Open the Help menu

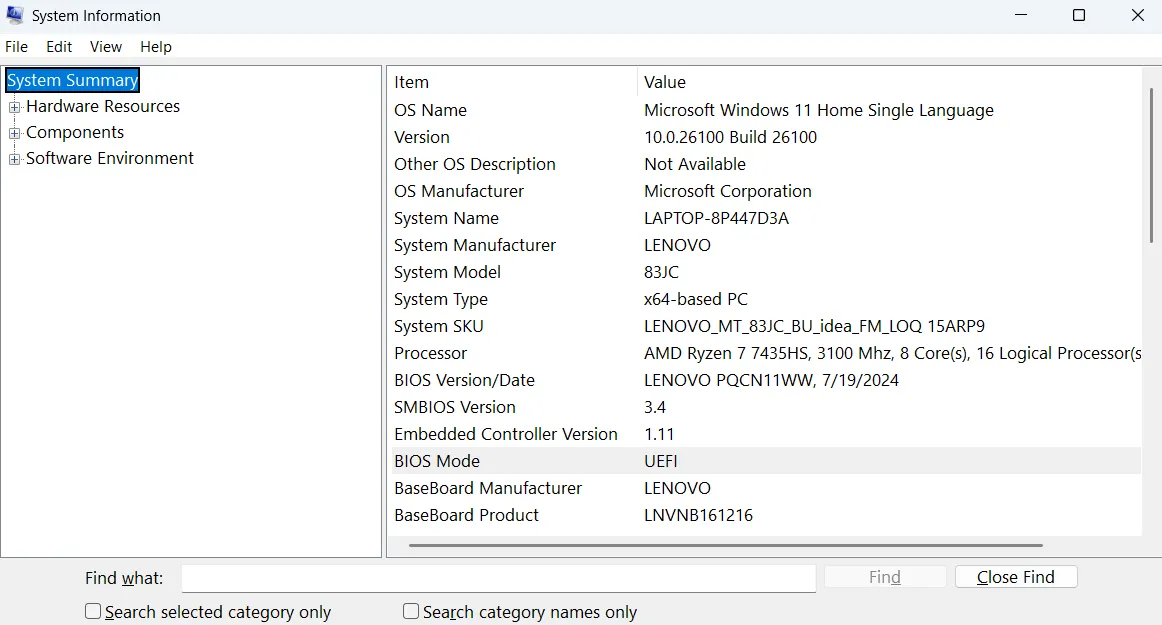click(156, 47)
